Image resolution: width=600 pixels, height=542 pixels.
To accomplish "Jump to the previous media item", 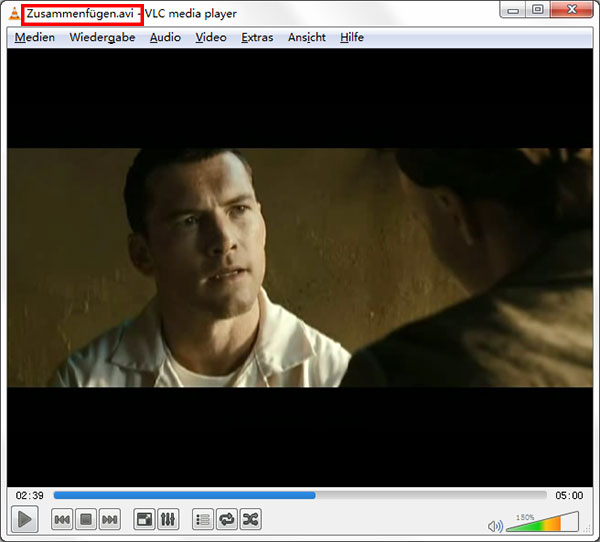I will coord(62,519).
